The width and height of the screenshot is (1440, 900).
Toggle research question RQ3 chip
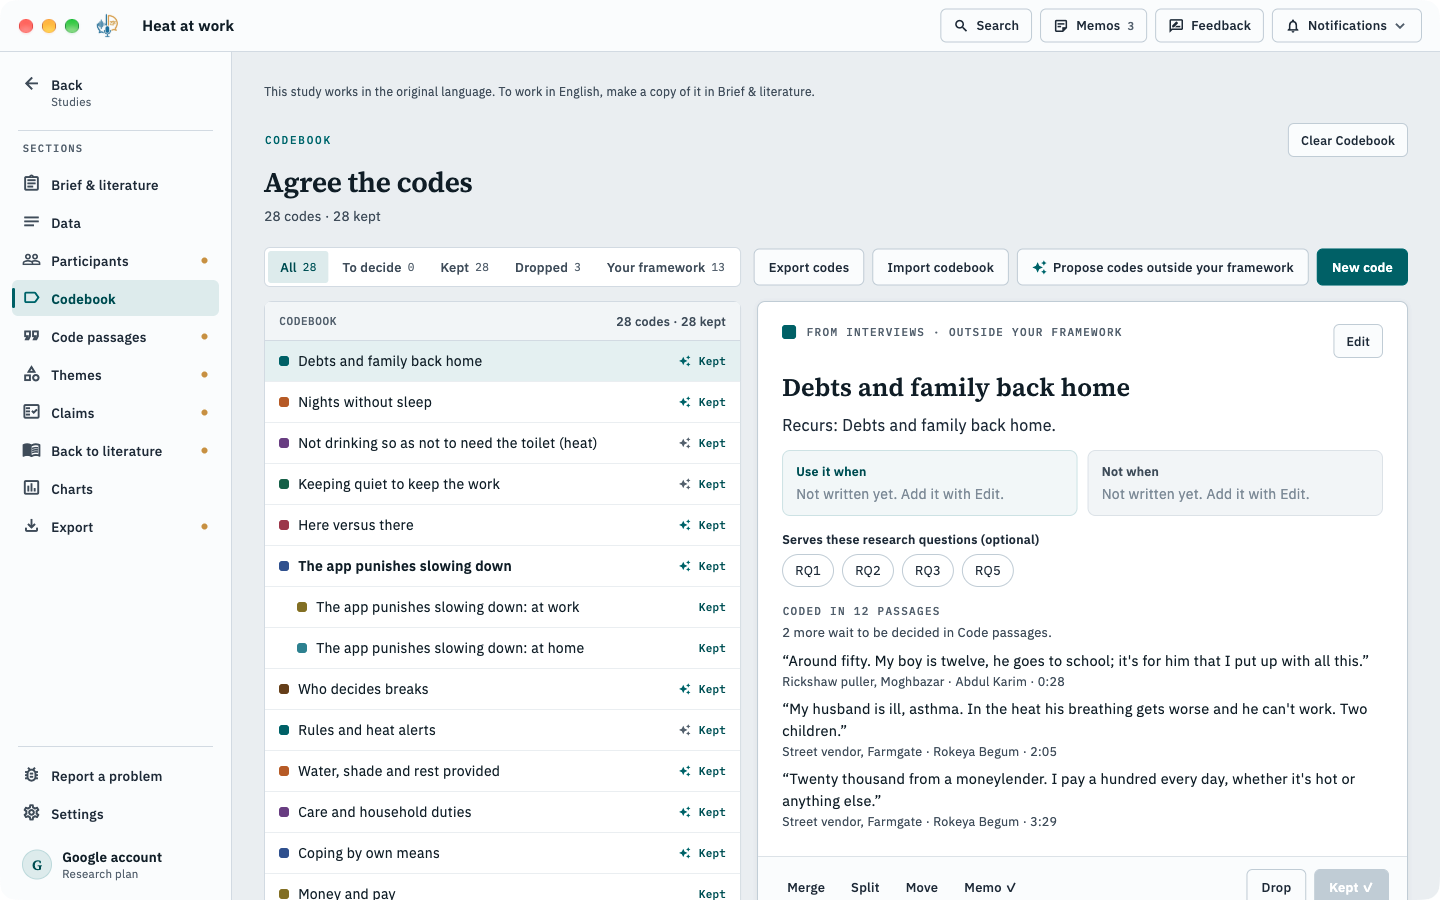927,571
